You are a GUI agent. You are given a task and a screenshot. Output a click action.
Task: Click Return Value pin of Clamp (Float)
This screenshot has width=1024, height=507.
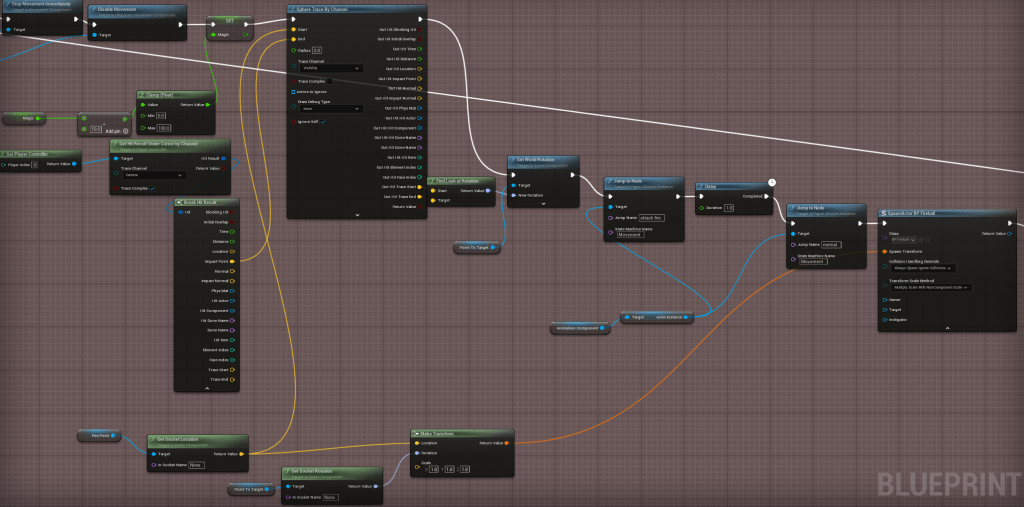(208, 104)
